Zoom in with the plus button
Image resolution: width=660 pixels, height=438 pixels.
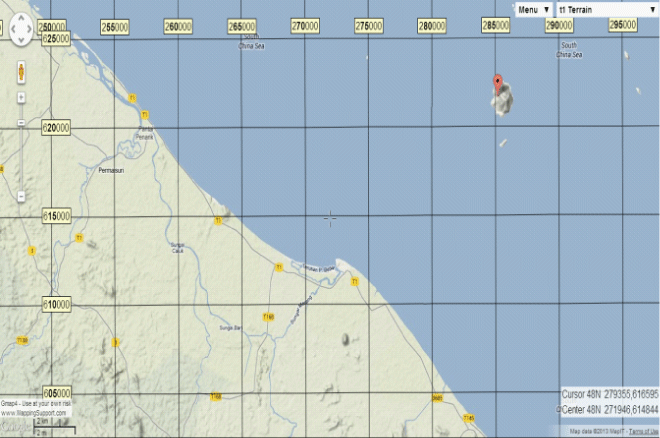(x=22, y=98)
